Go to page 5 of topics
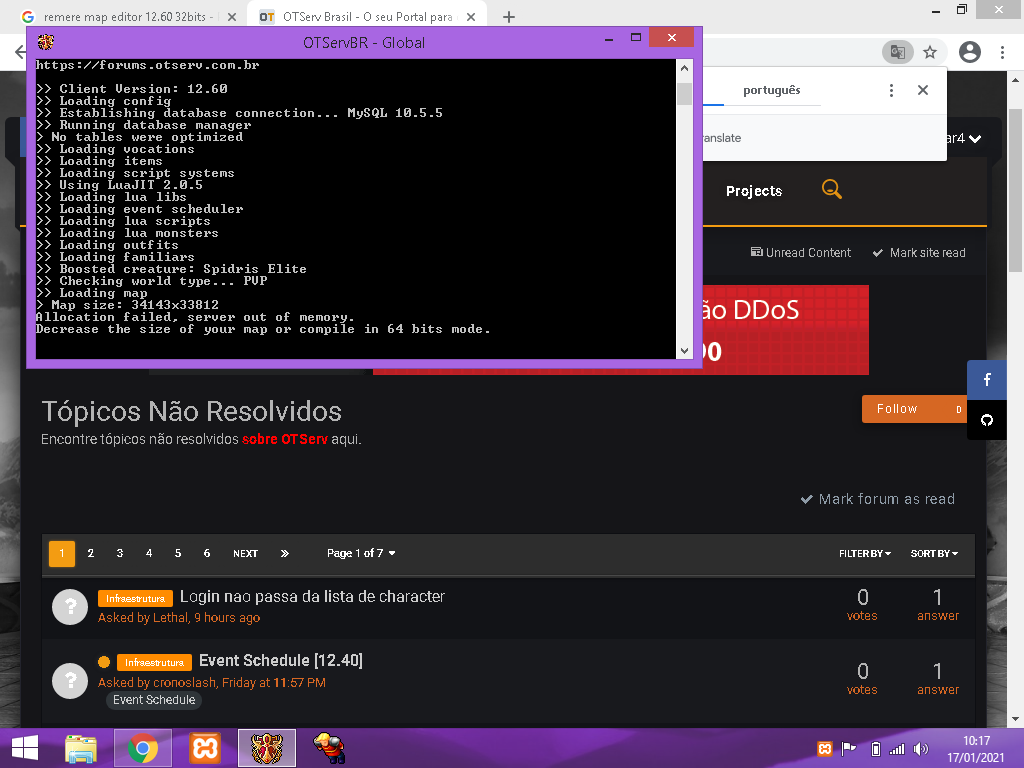Image resolution: width=1024 pixels, height=768 pixels. pos(178,553)
